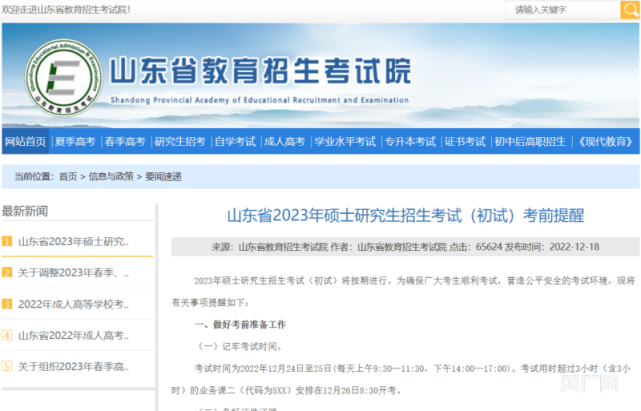The width and height of the screenshot is (641, 411).
Task: Click the circular academy logo emblem
Action: [x=63, y=77]
